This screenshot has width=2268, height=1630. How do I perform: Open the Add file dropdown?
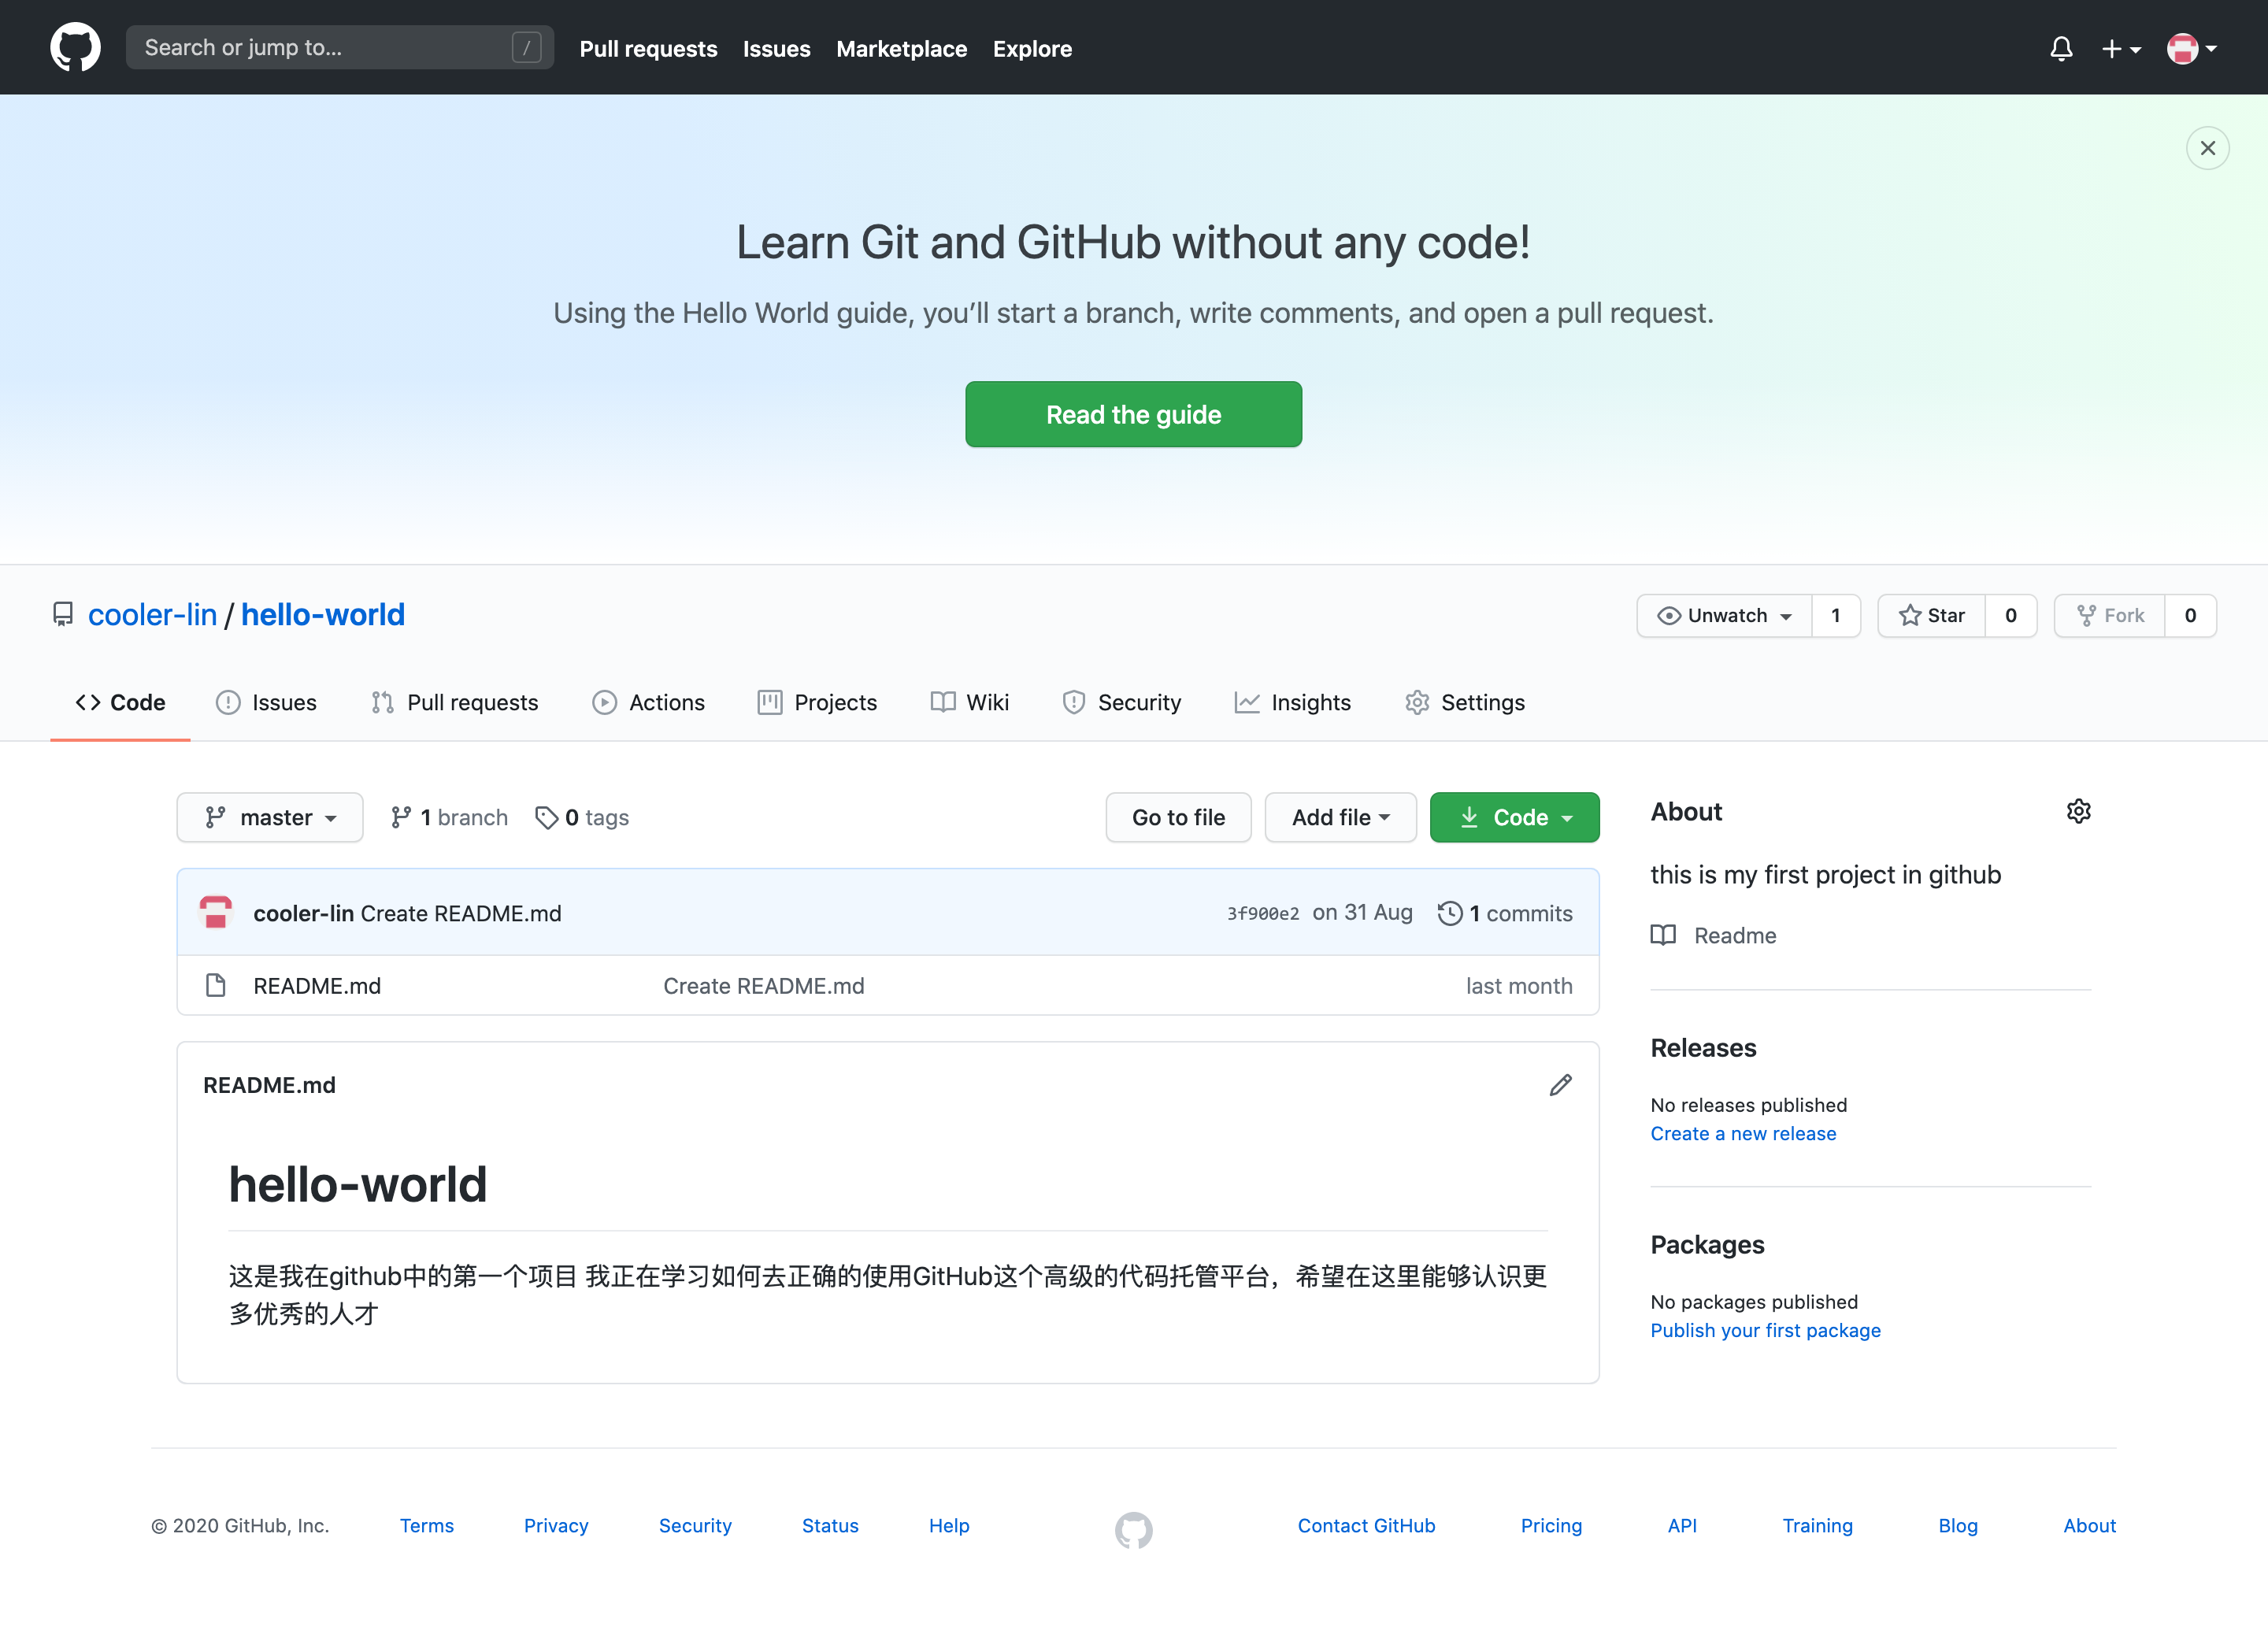1340,818
